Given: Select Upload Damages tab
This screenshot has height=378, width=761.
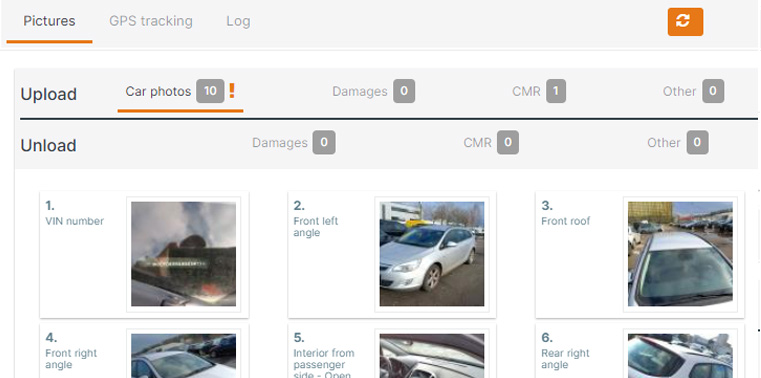Looking at the screenshot, I should [373, 91].
